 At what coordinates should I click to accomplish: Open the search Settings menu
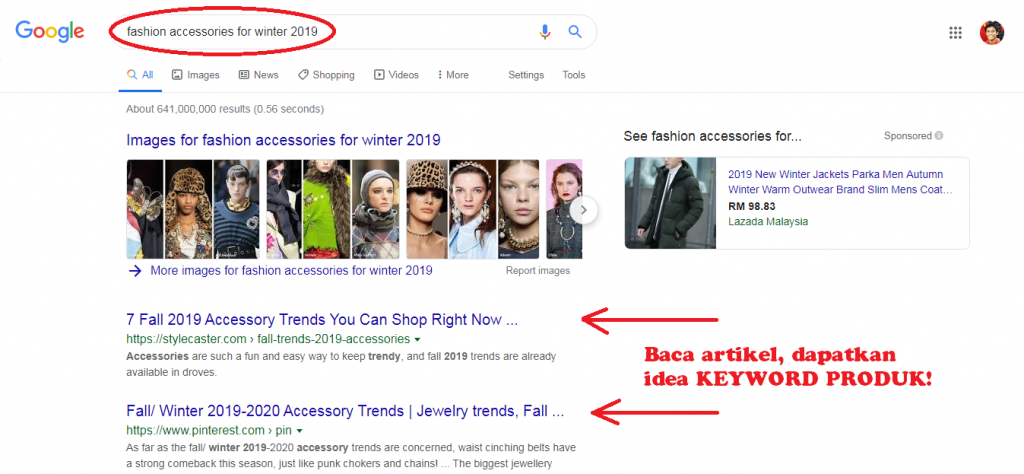tap(526, 75)
